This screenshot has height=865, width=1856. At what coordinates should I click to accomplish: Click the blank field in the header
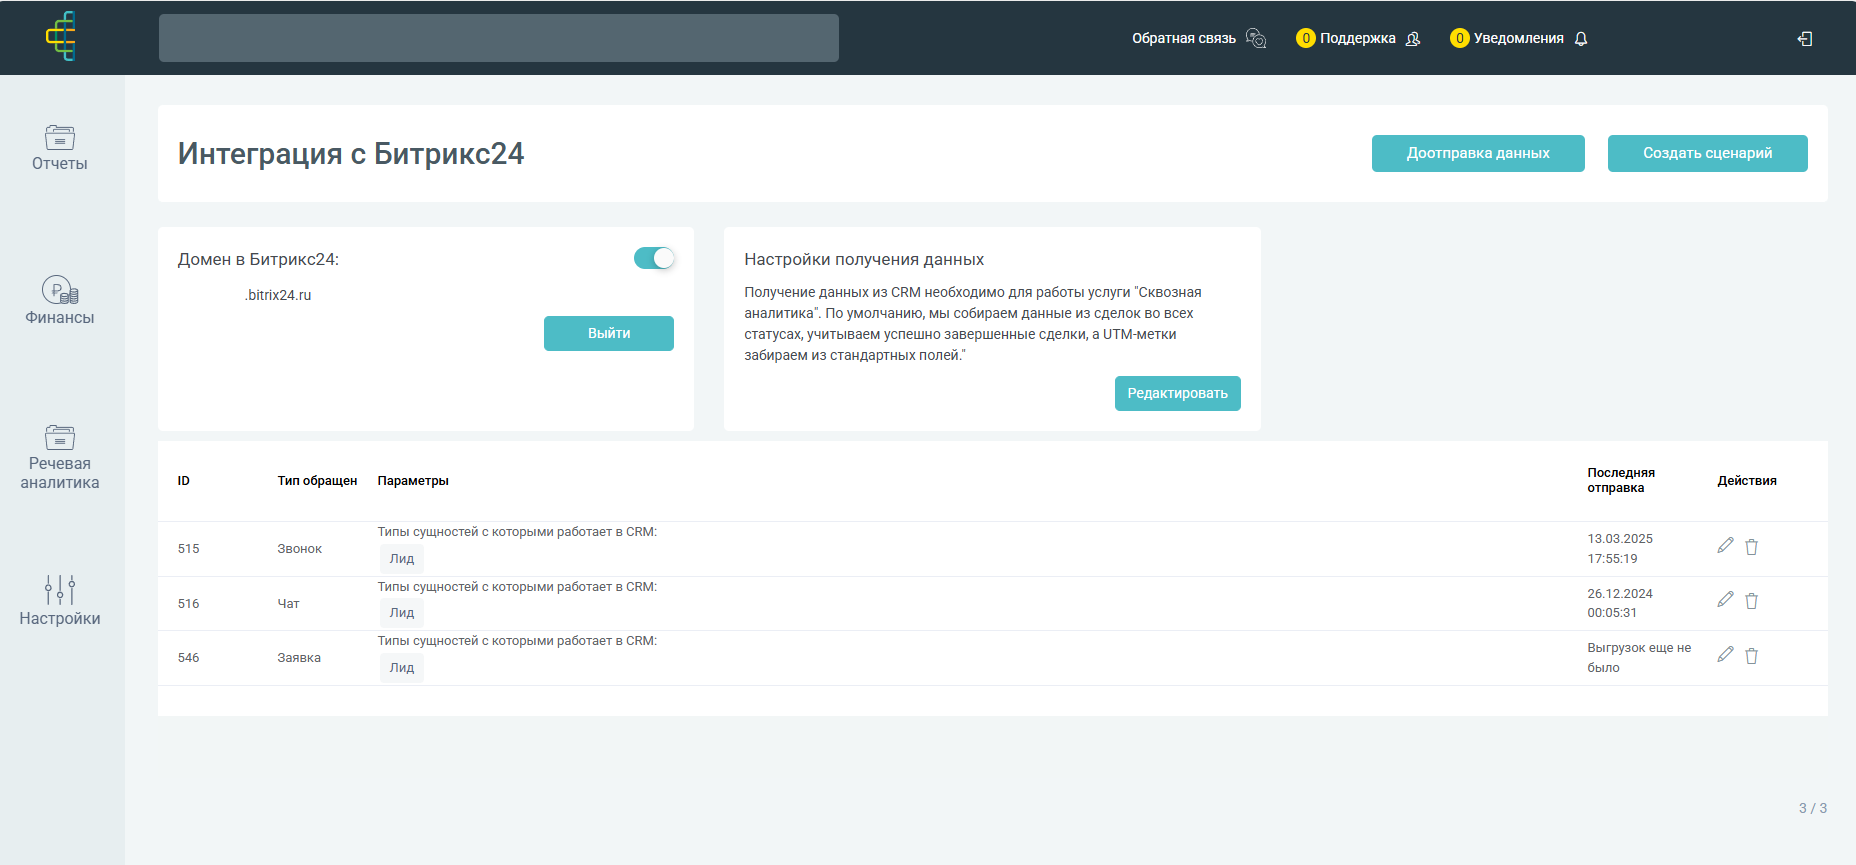[499, 38]
